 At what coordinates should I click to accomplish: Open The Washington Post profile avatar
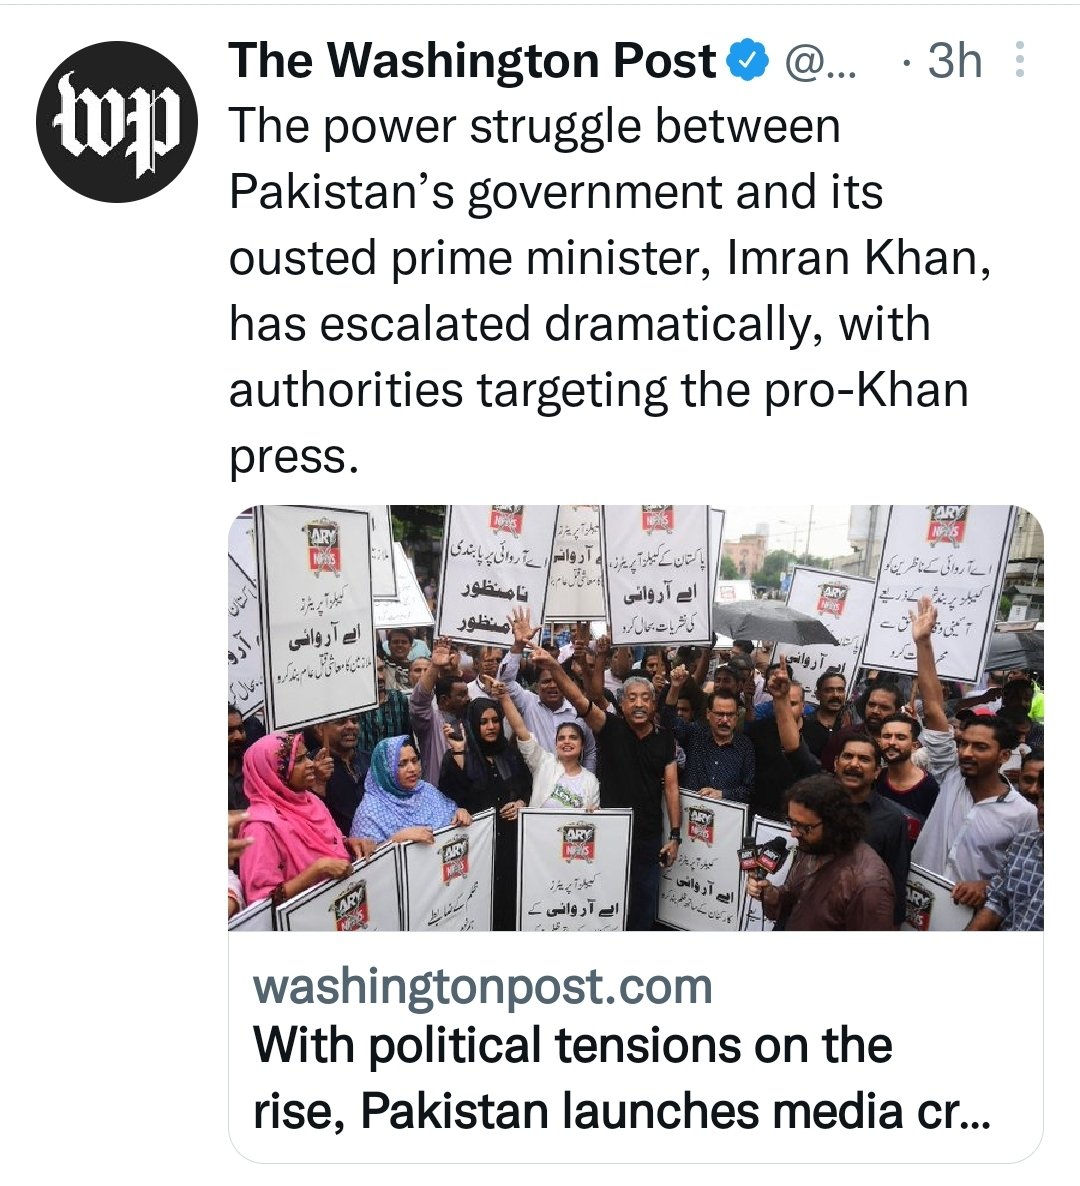[x=117, y=122]
